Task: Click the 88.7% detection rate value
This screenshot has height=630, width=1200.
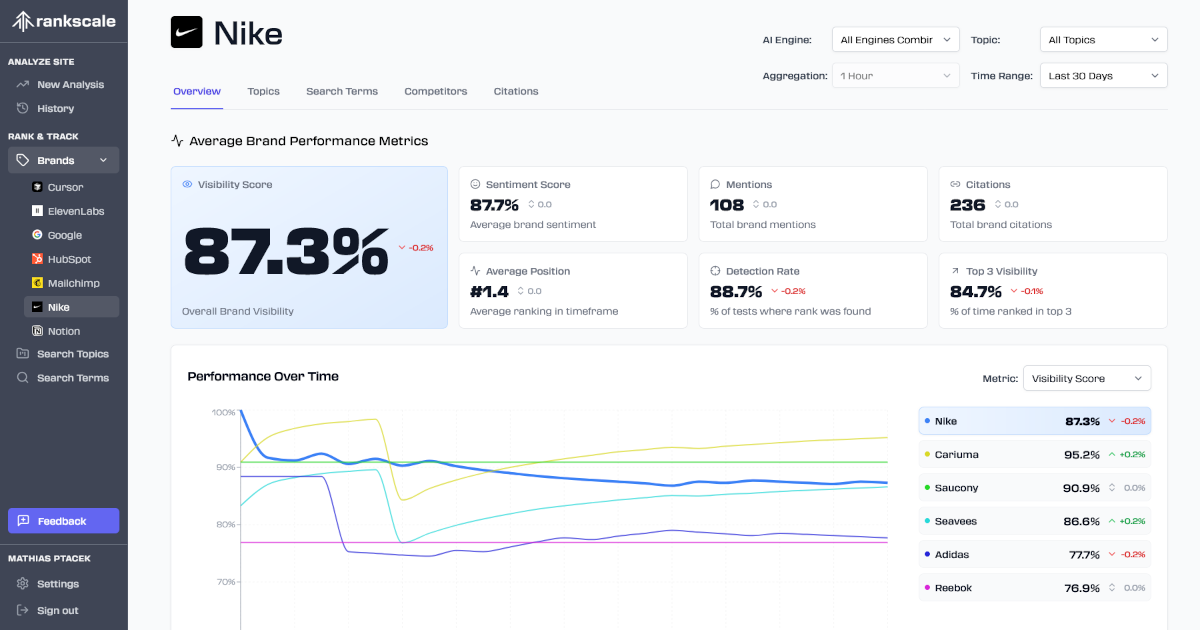Action: coord(736,291)
